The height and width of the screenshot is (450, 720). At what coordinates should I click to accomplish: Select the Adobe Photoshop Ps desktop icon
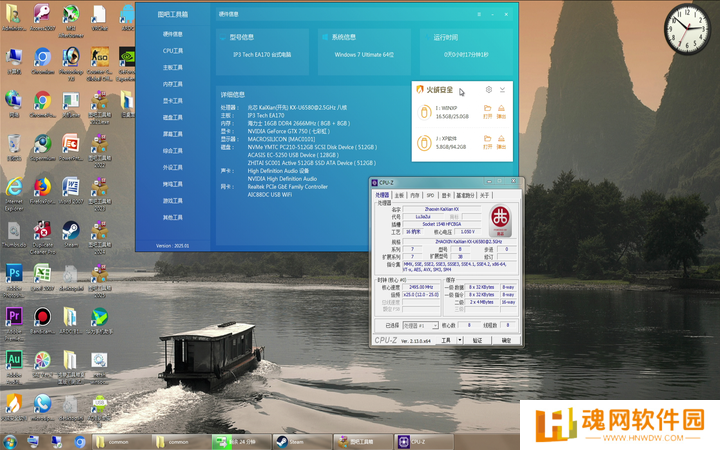click(x=14, y=281)
